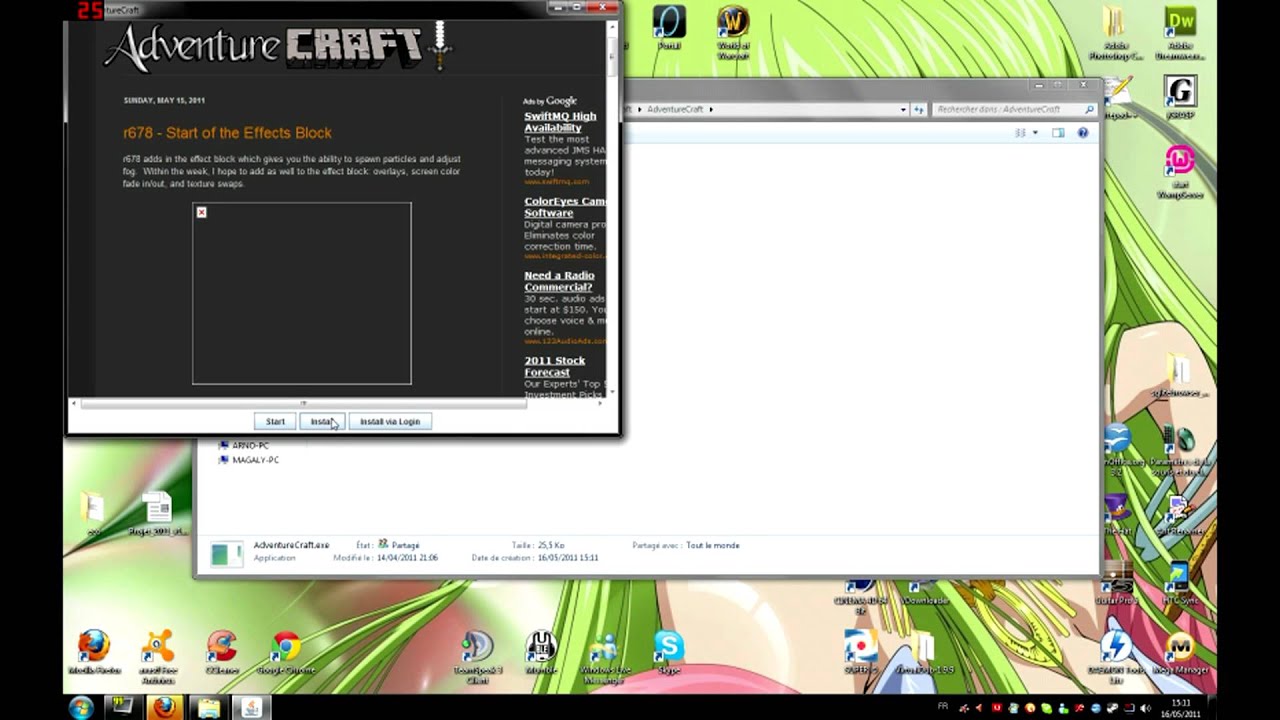Click the AdventureCraft.exe icon in details pane
The image size is (1280, 720).
(x=226, y=554)
